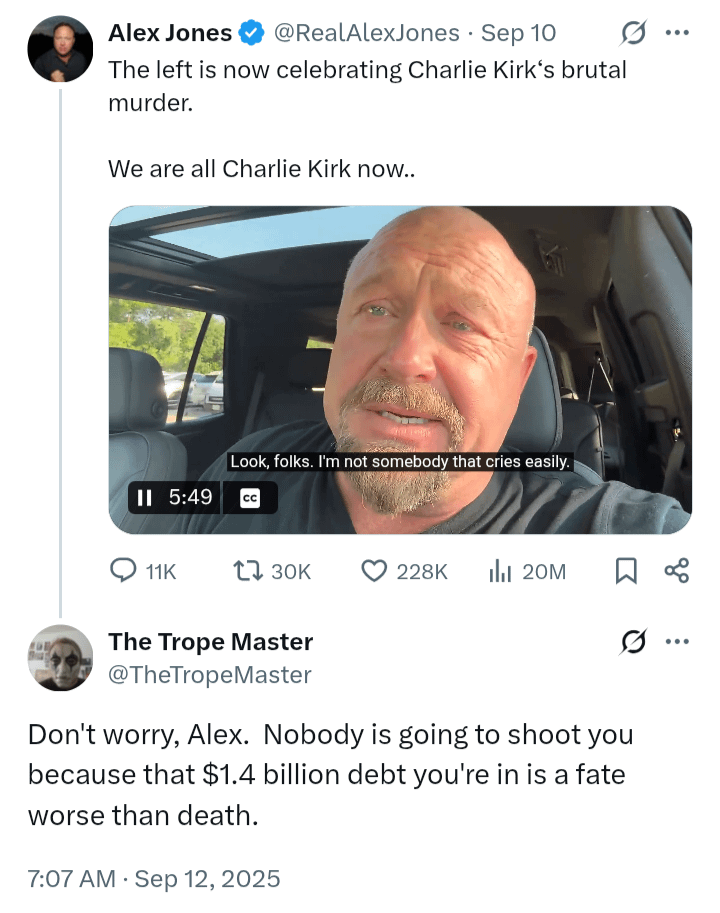This screenshot has height=913, width=720.
Task: Like the tweet with 228K likes
Action: click(x=374, y=571)
